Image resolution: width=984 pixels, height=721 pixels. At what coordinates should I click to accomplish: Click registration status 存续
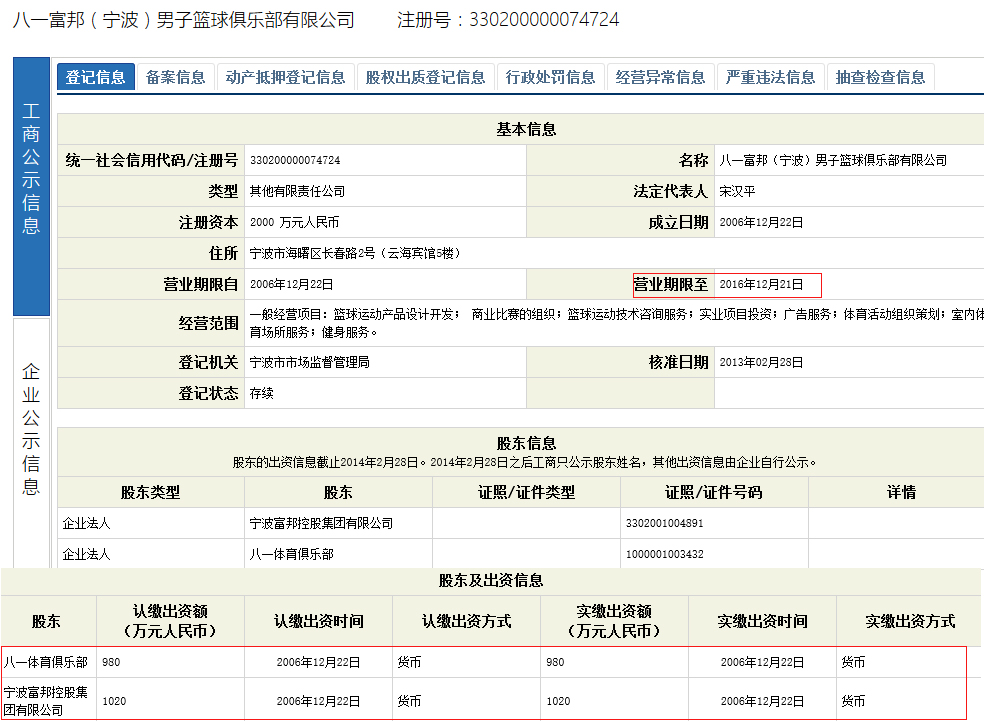(x=262, y=393)
